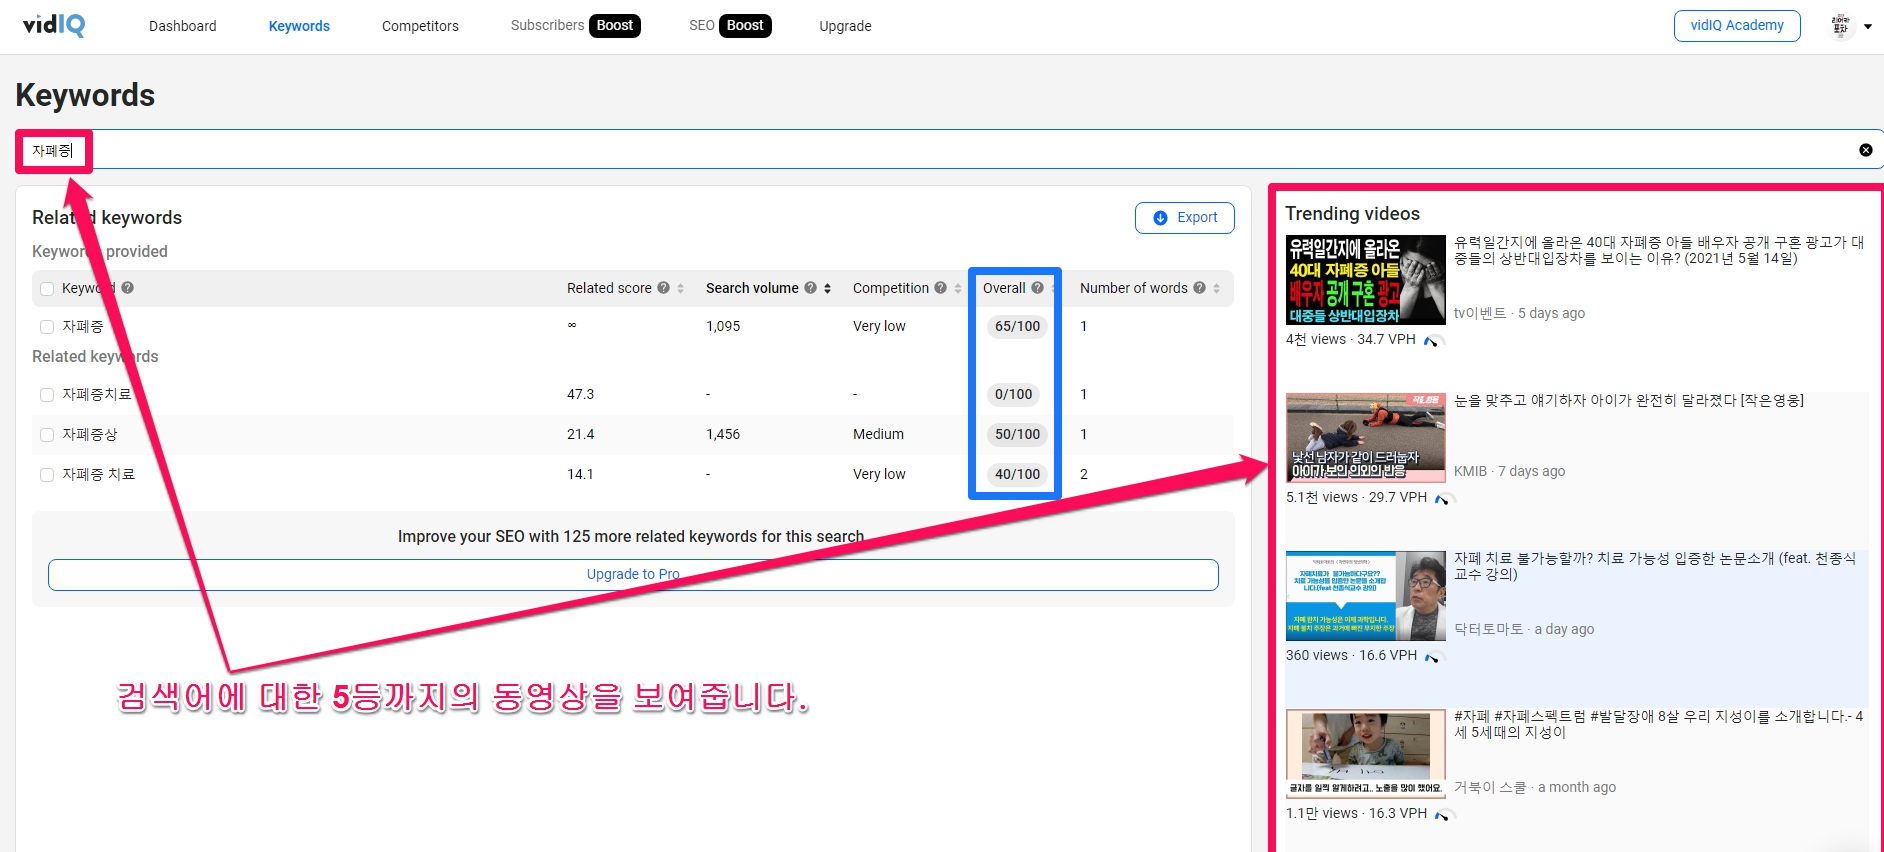Open the Subscribers Boost tab
The height and width of the screenshot is (852, 1884).
coord(575,25)
